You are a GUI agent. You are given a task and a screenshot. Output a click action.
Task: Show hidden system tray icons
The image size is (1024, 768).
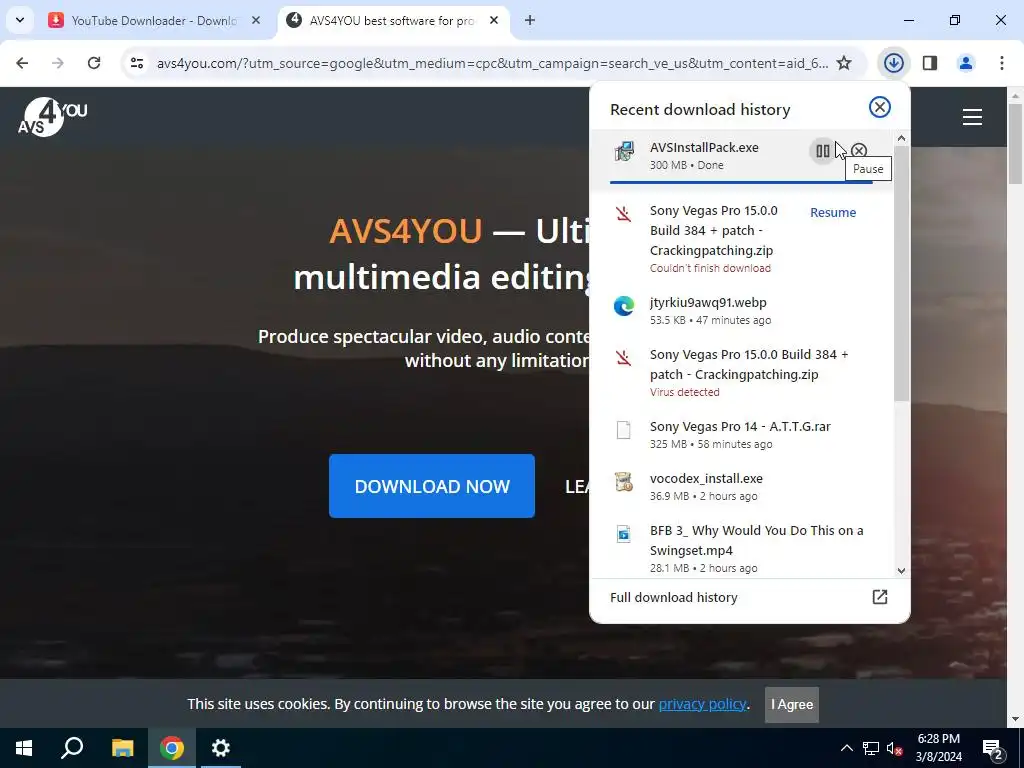click(x=846, y=748)
